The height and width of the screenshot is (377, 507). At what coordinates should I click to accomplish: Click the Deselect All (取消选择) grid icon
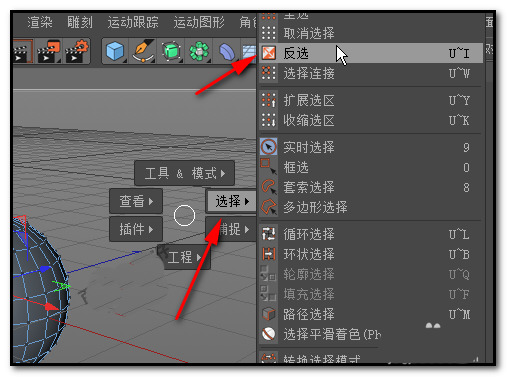point(269,33)
